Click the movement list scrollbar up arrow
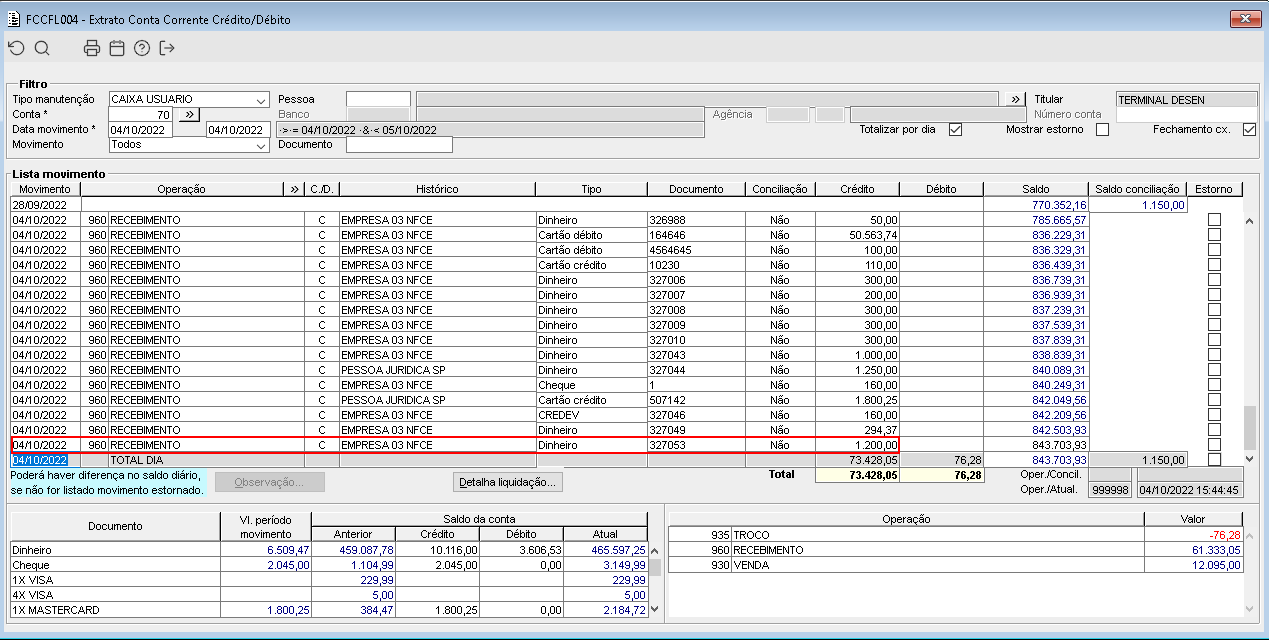Screen dimensions: 1269x640 click(x=1249, y=220)
